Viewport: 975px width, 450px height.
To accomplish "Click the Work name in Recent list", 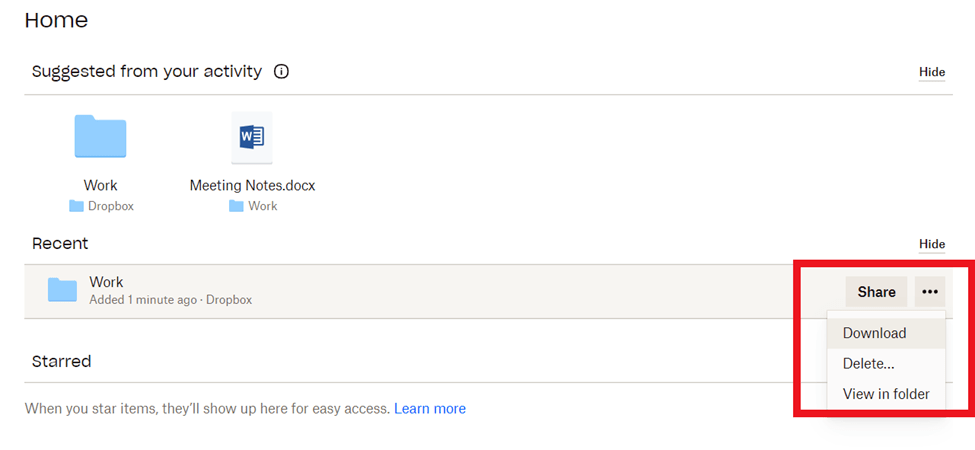I will coord(106,282).
